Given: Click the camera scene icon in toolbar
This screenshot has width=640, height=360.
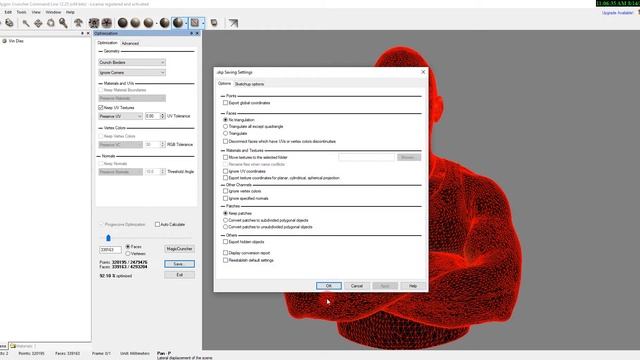Looking at the screenshot, I should coord(94,23).
